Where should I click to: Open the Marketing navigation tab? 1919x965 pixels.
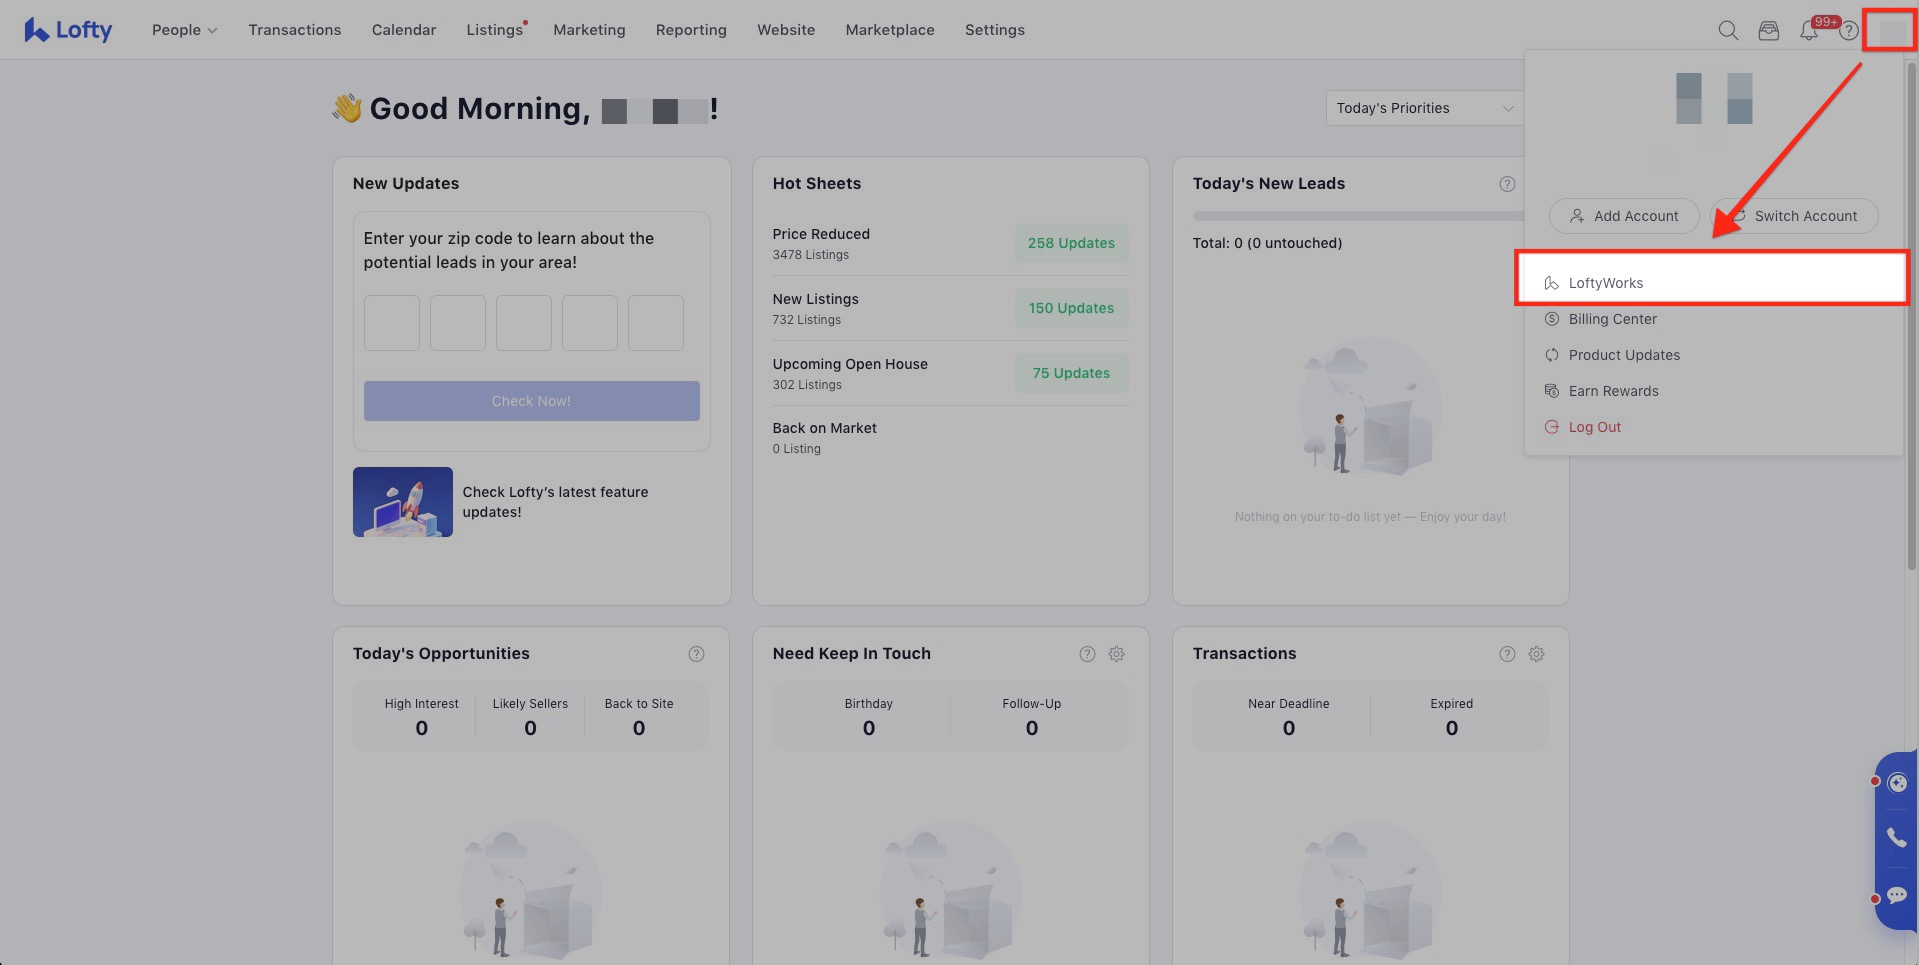[589, 30]
